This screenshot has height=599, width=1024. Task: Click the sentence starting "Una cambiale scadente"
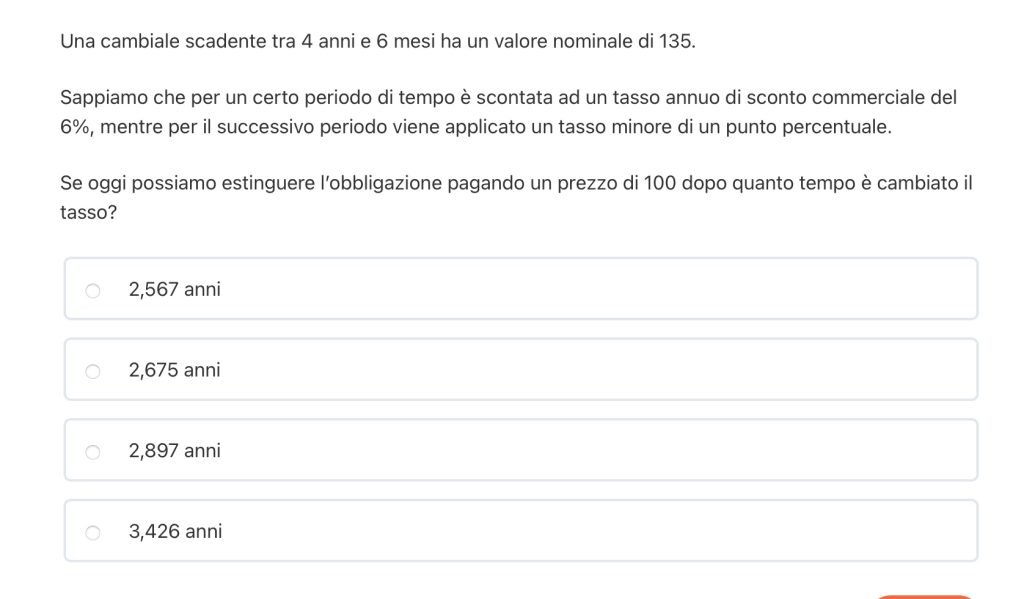[x=377, y=42]
